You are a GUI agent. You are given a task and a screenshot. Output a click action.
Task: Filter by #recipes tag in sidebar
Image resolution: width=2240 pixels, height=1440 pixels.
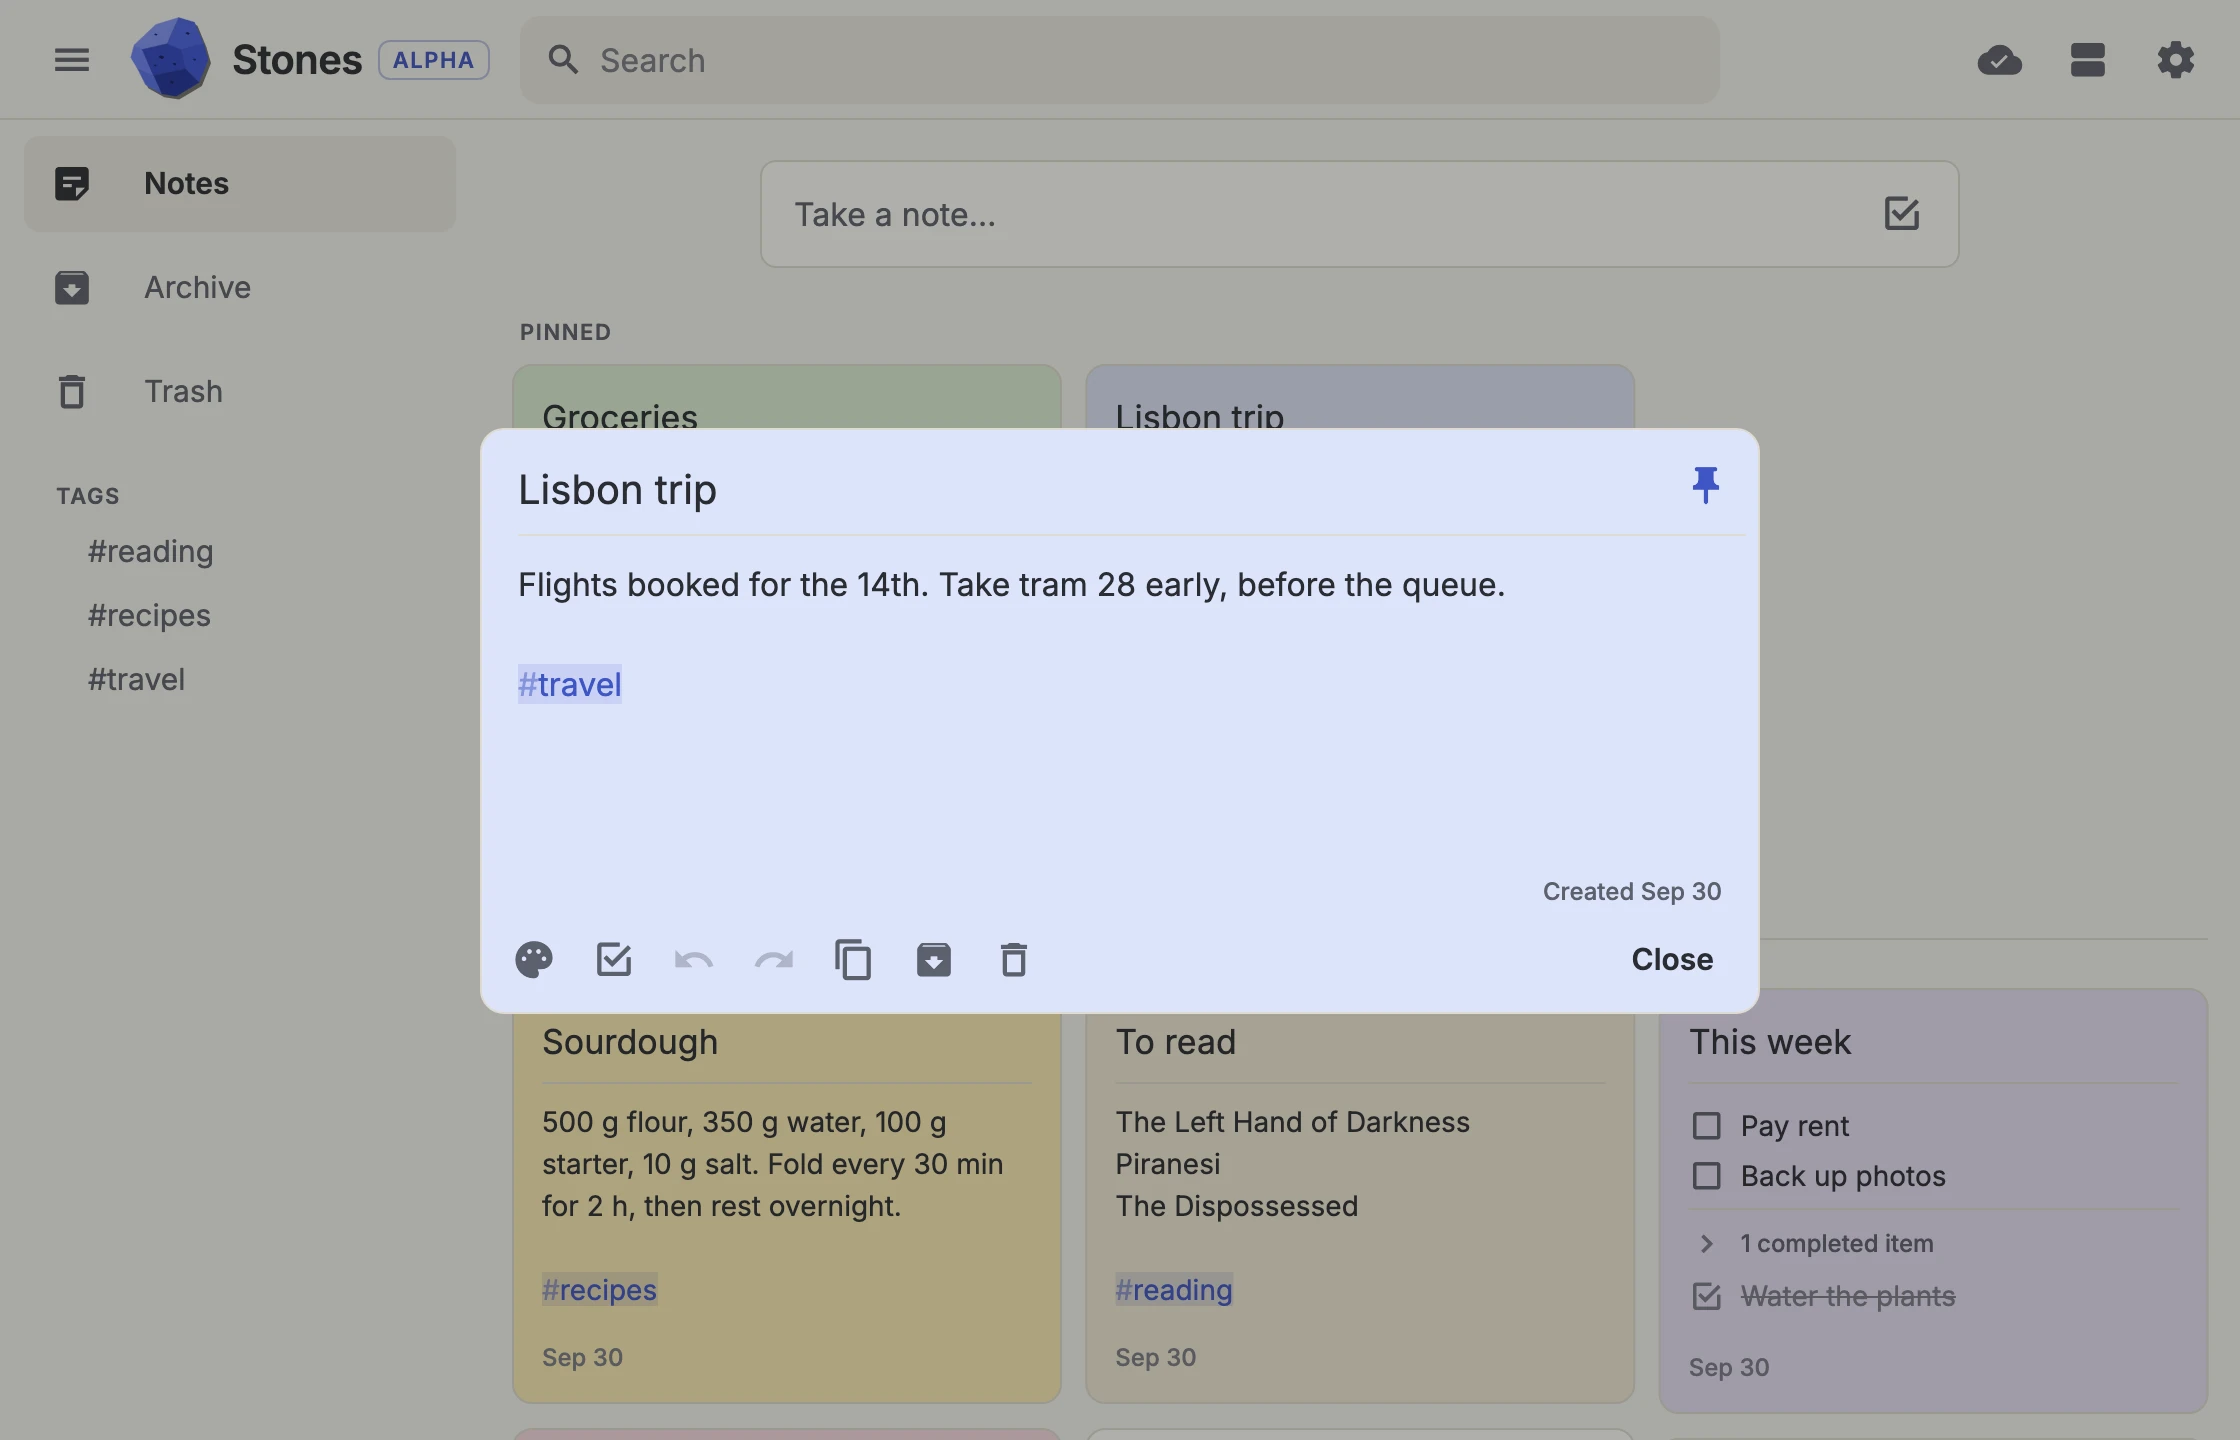pos(149,616)
